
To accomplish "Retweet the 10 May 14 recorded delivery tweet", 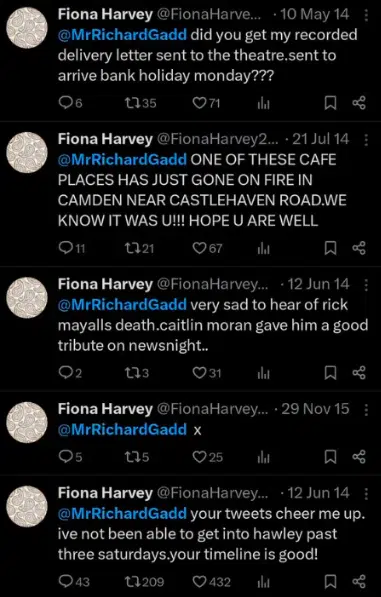I will coord(140,103).
